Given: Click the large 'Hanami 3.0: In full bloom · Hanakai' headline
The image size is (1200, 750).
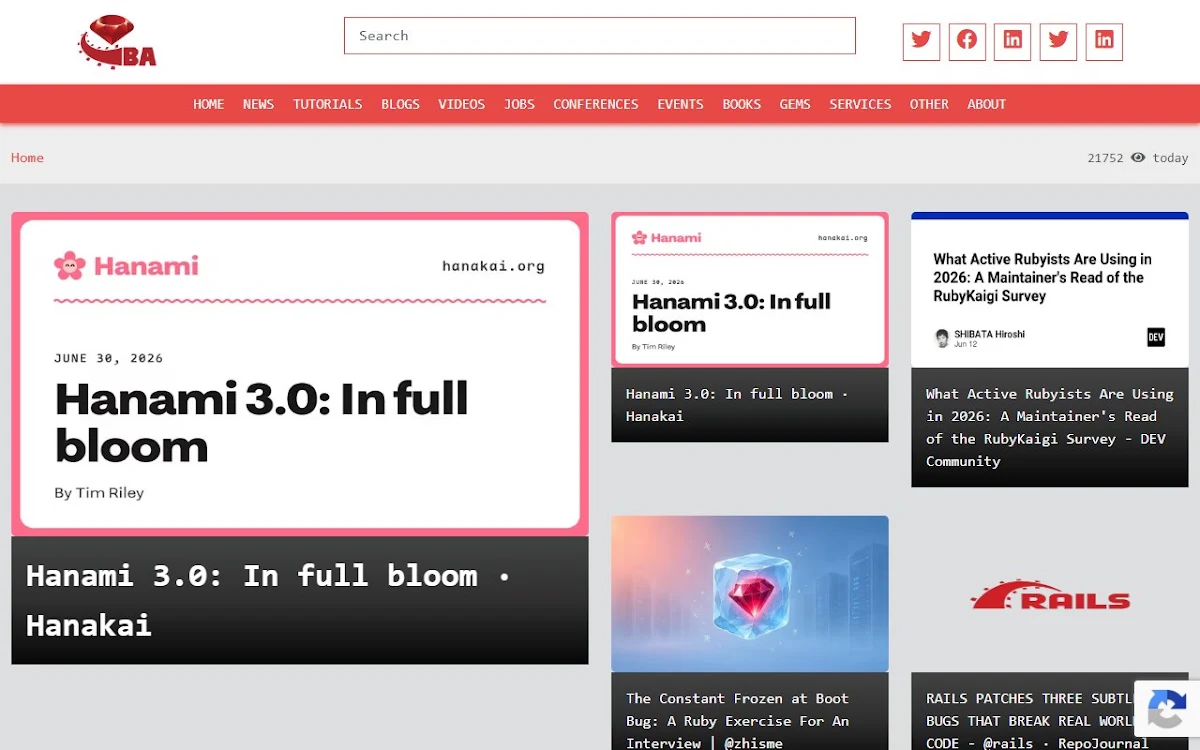Looking at the screenshot, I should coord(269,600).
